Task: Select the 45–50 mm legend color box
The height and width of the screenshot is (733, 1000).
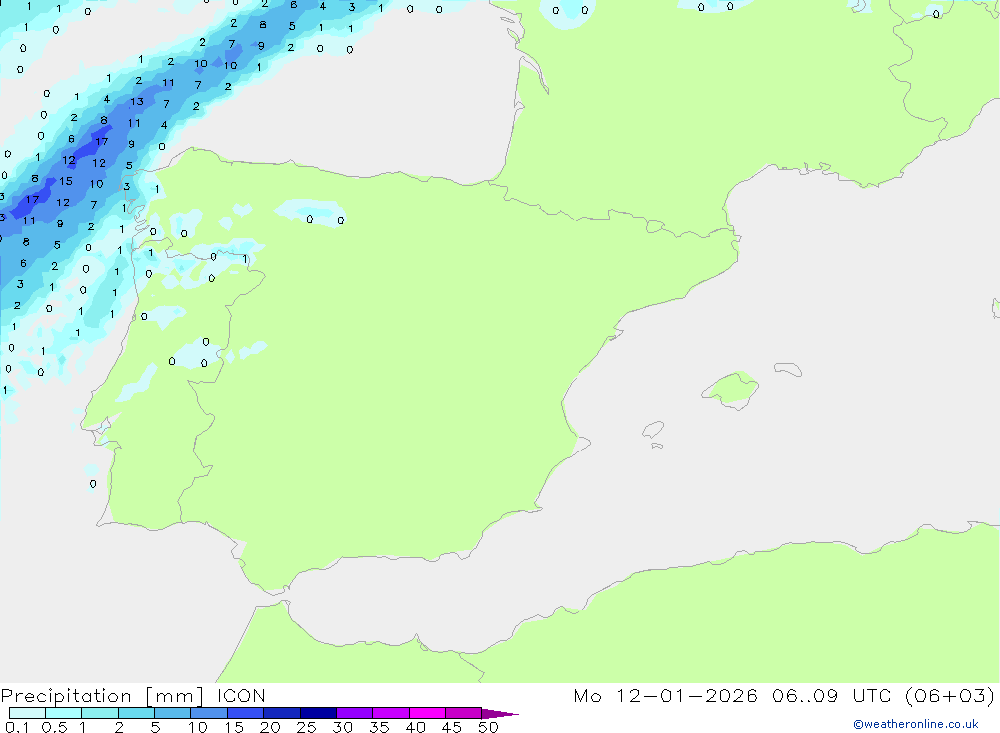Action: pyautogui.click(x=463, y=713)
